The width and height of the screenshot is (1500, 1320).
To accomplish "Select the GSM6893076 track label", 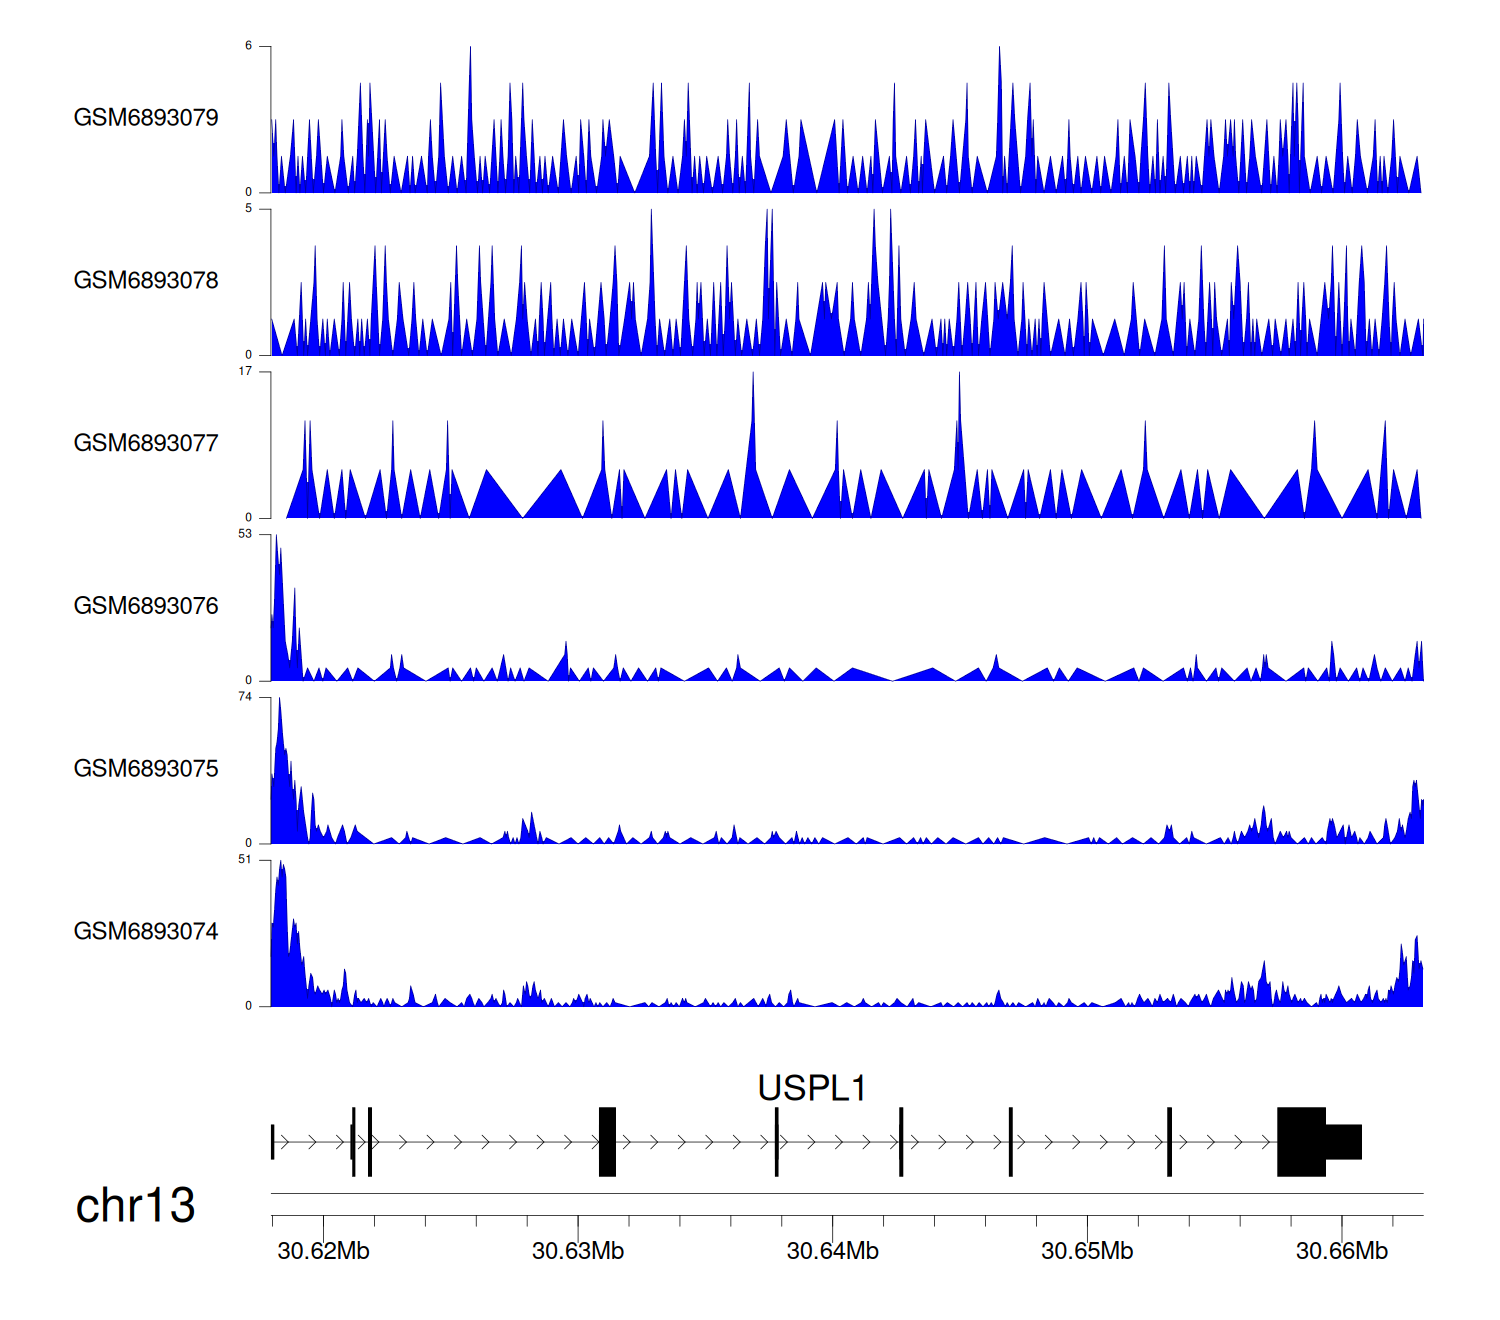I will 146,606.
